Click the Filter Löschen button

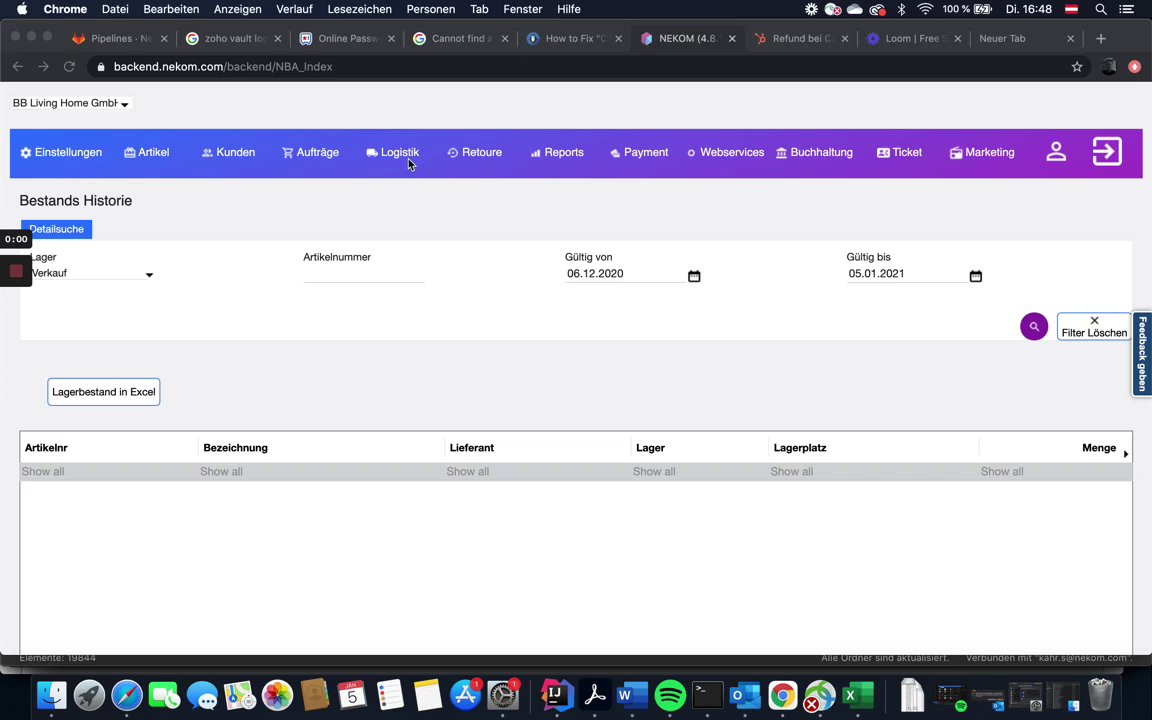pos(1094,327)
